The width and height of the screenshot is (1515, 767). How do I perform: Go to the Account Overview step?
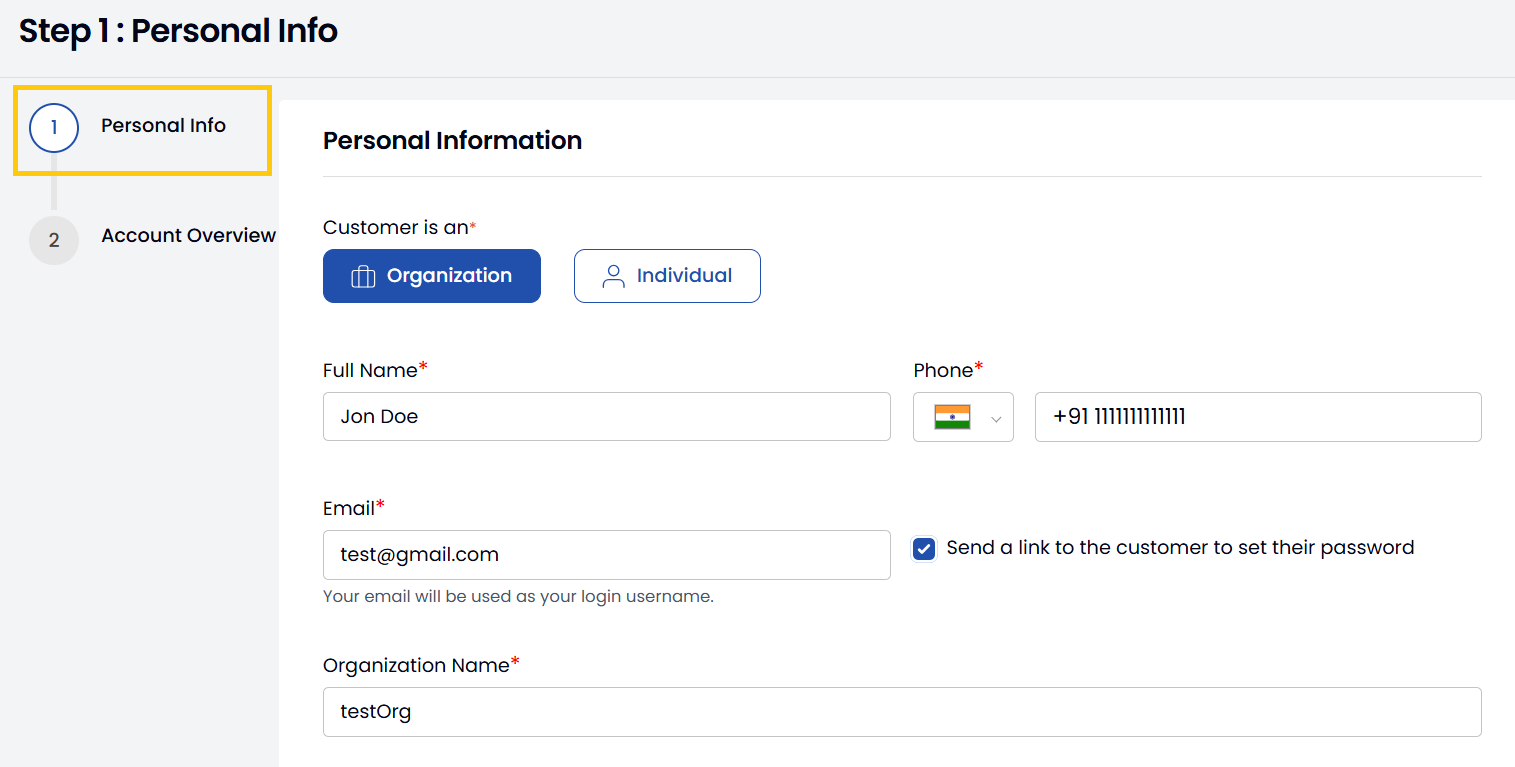tap(188, 236)
